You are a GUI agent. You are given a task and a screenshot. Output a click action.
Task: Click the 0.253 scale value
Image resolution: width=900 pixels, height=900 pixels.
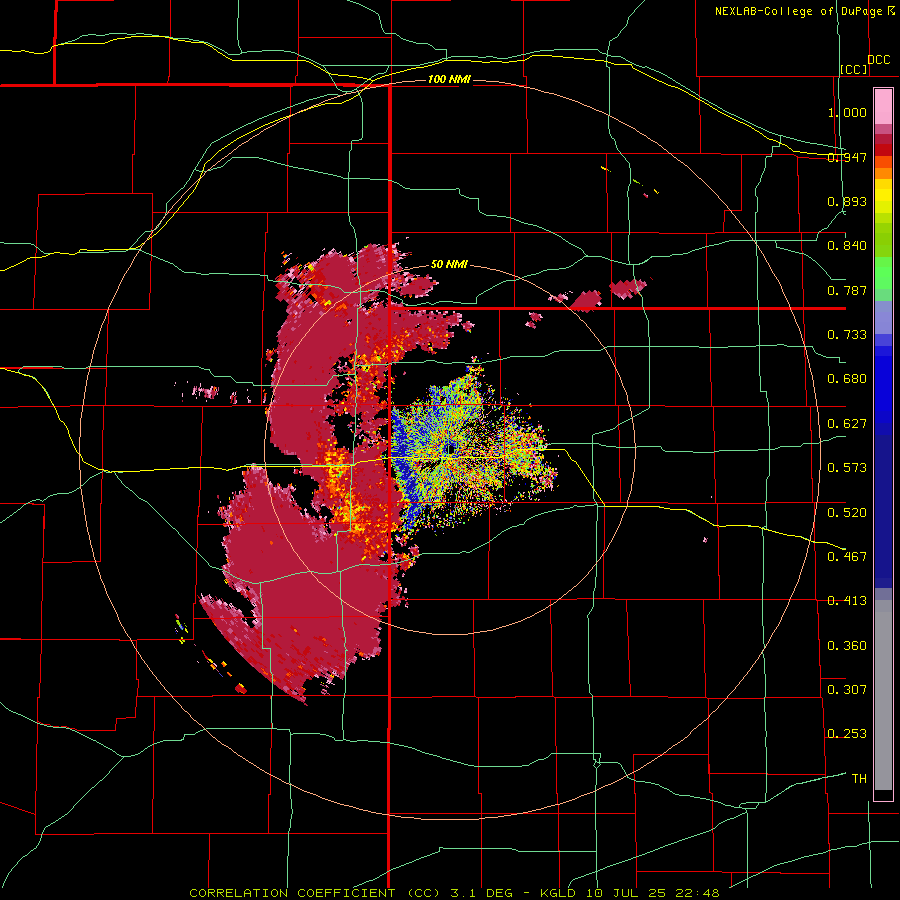click(x=847, y=734)
